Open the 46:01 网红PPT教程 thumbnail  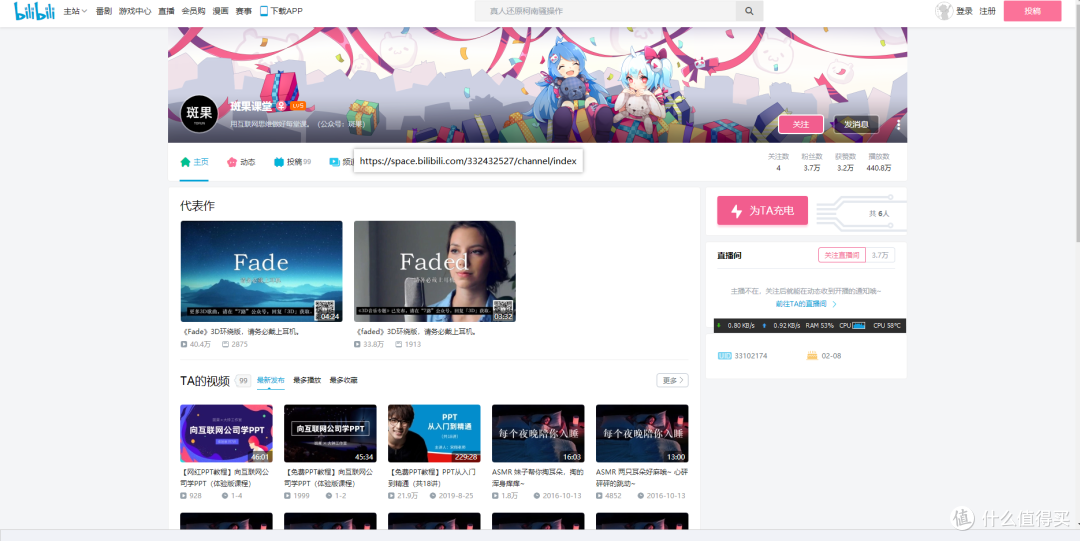click(227, 433)
